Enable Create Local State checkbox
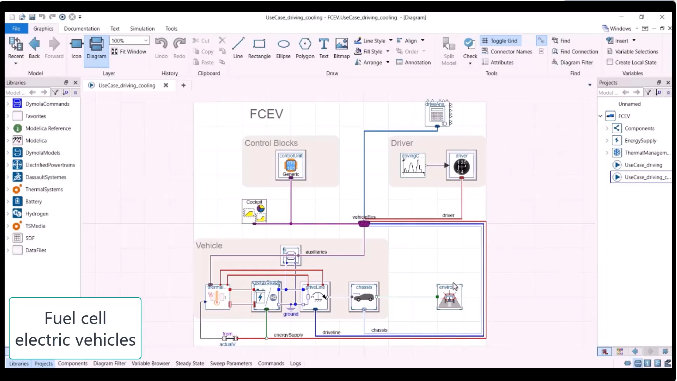 pos(610,62)
